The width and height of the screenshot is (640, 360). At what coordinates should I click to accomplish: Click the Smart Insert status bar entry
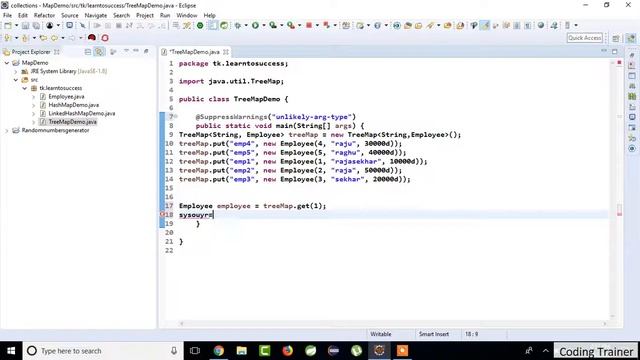pyautogui.click(x=433, y=334)
